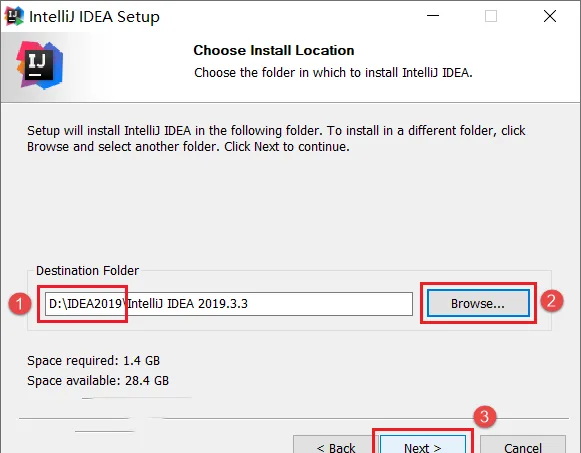Click the IntelliJ IDEA title bar icon
This screenshot has height=453, width=581.
tap(14, 16)
